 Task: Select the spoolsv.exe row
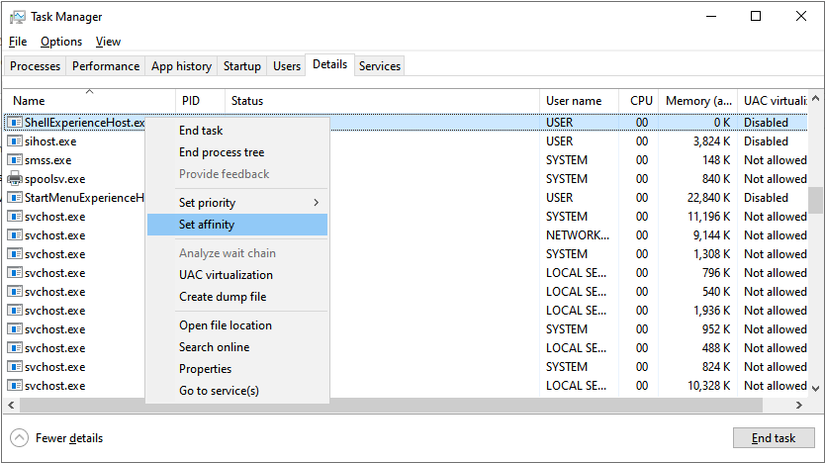pos(405,179)
